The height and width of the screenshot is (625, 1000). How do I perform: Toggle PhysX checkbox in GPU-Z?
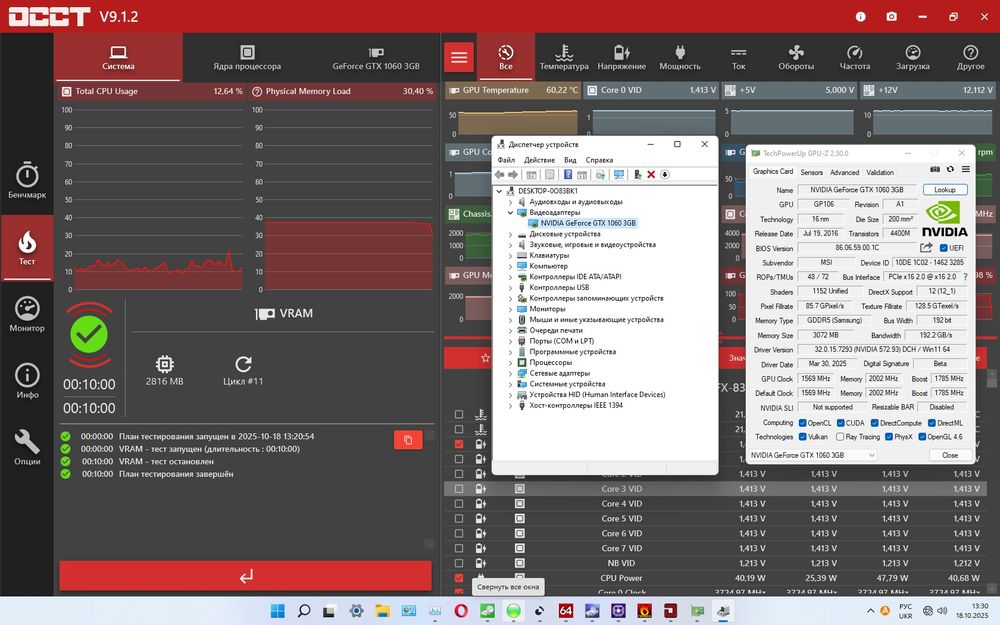(x=888, y=437)
